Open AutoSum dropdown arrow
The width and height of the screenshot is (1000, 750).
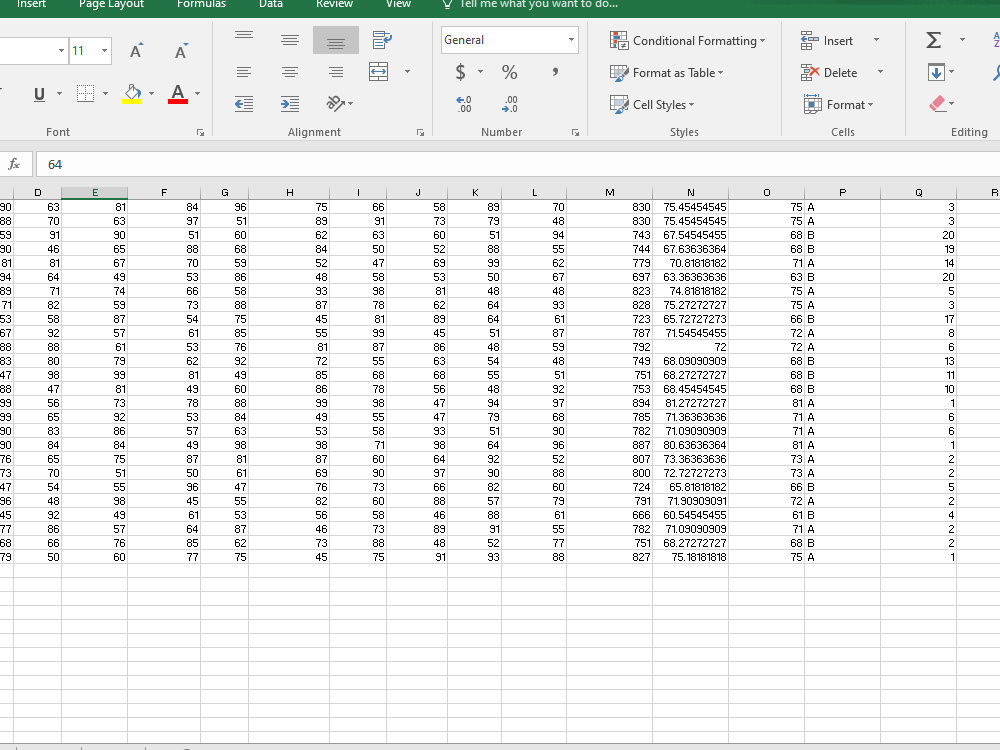(x=962, y=40)
